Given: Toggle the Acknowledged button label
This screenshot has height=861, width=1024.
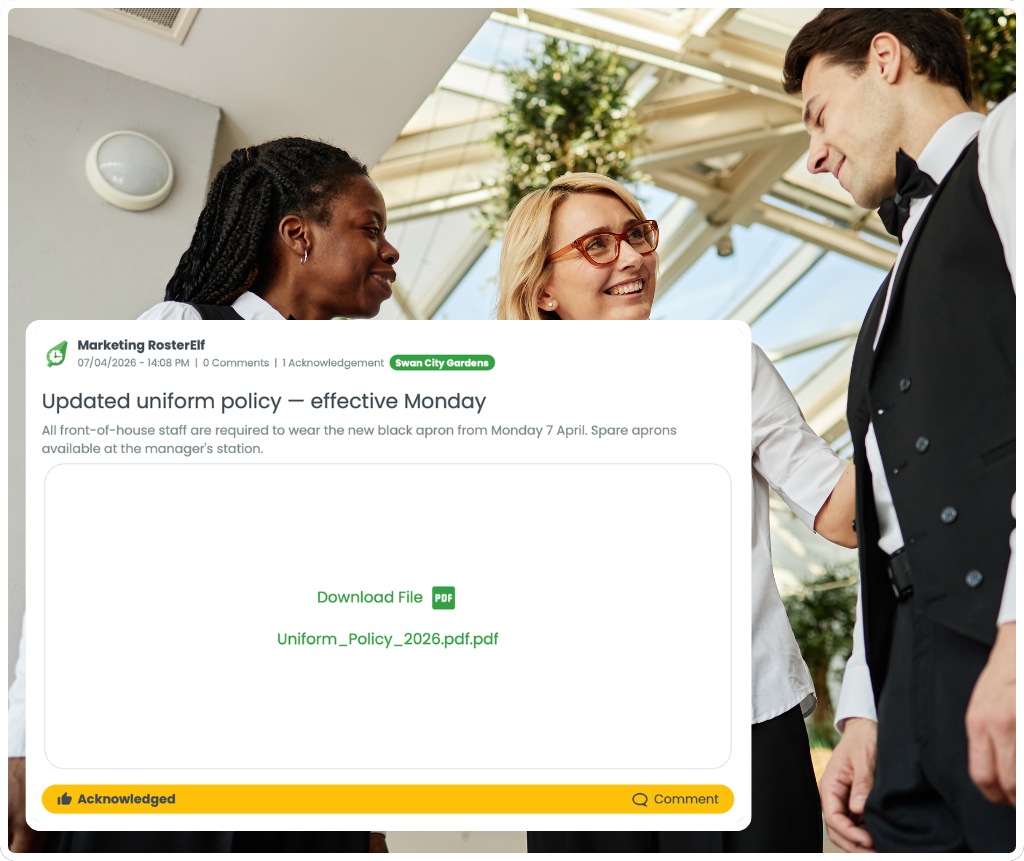Looking at the screenshot, I should (x=126, y=799).
